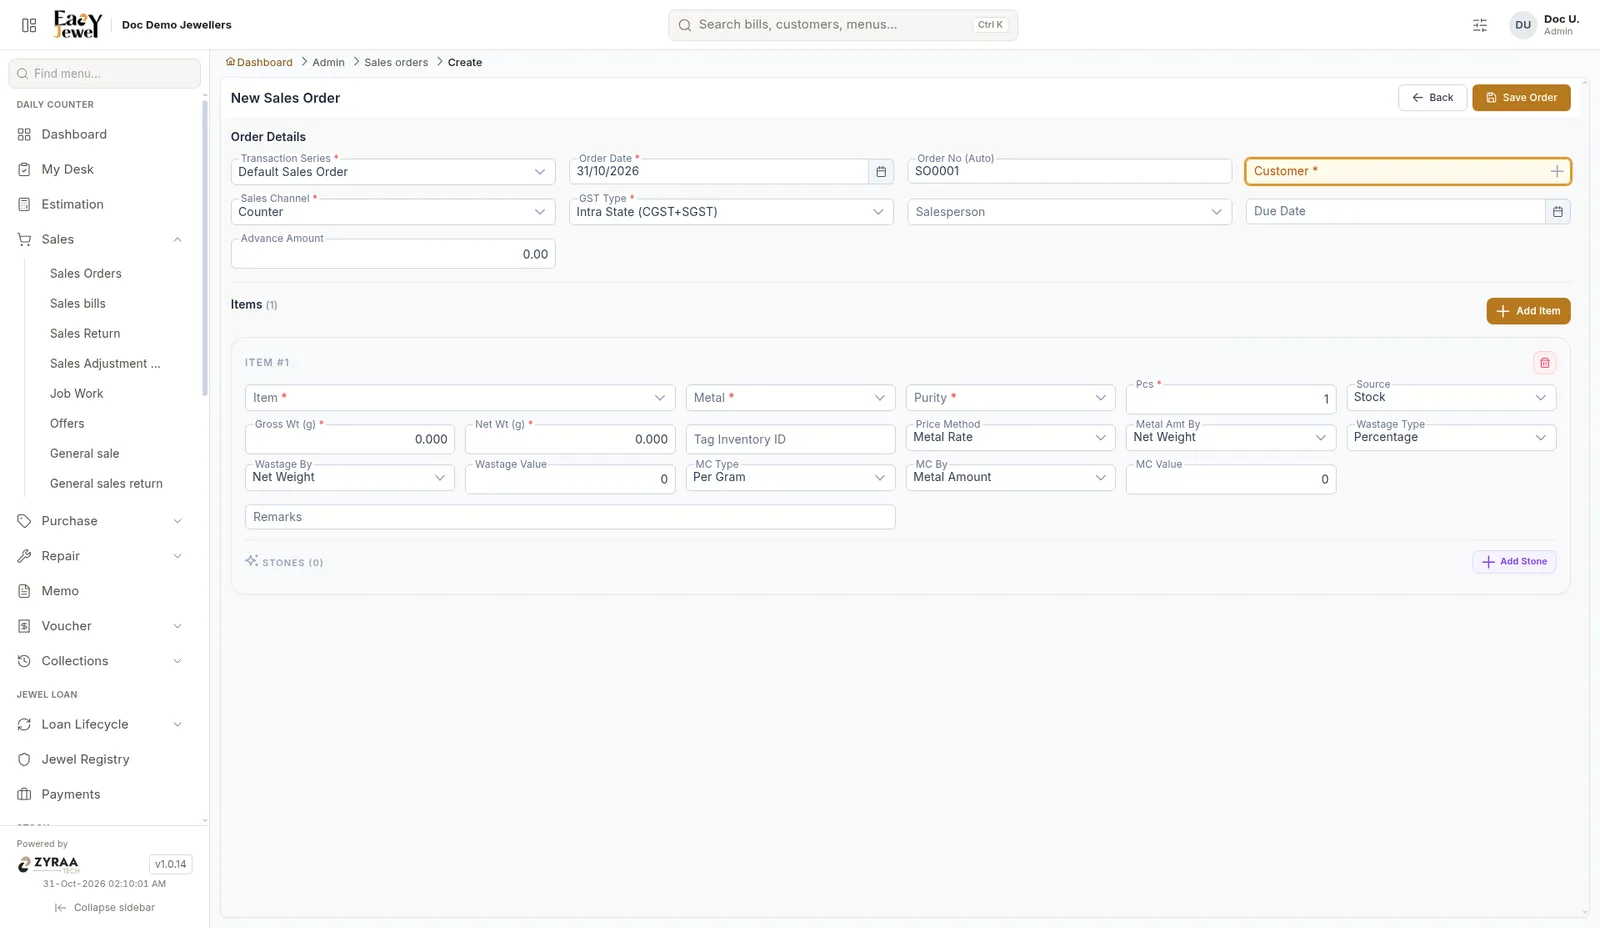The image size is (1600, 928).
Task: Expand the Purchase menu in the sidebar
Action: tap(100, 521)
